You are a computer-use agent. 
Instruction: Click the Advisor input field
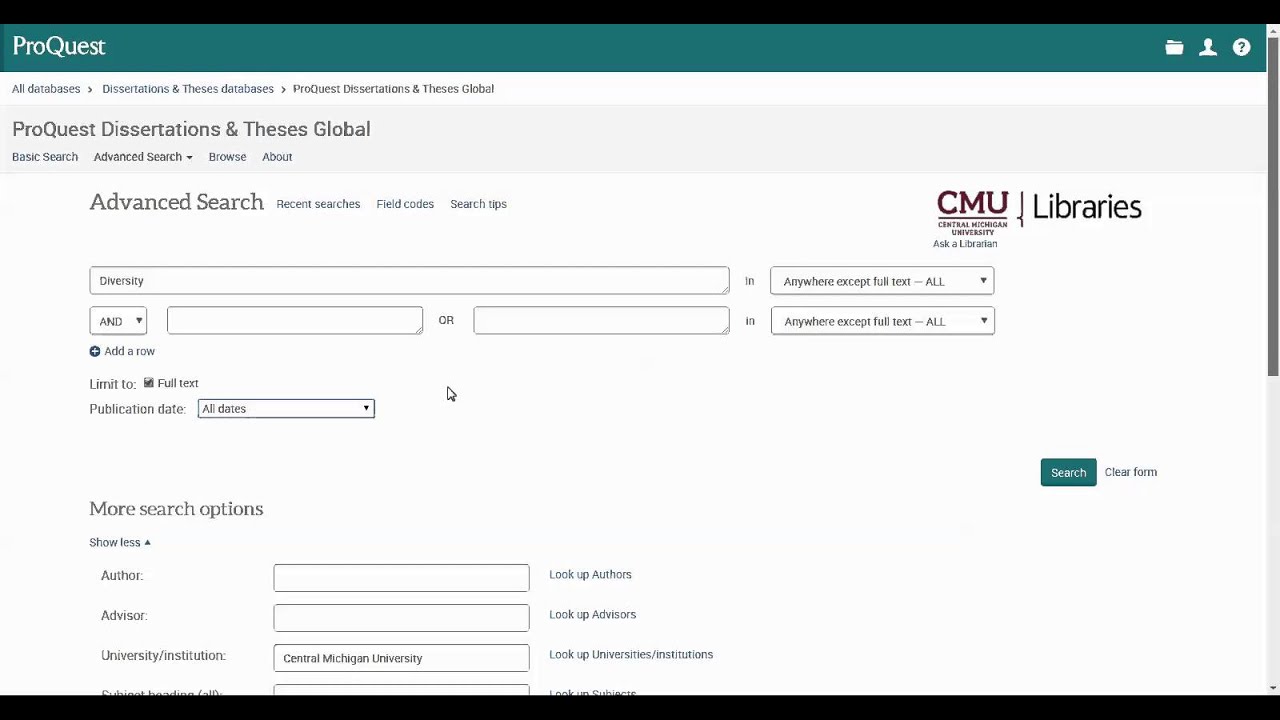coord(401,617)
